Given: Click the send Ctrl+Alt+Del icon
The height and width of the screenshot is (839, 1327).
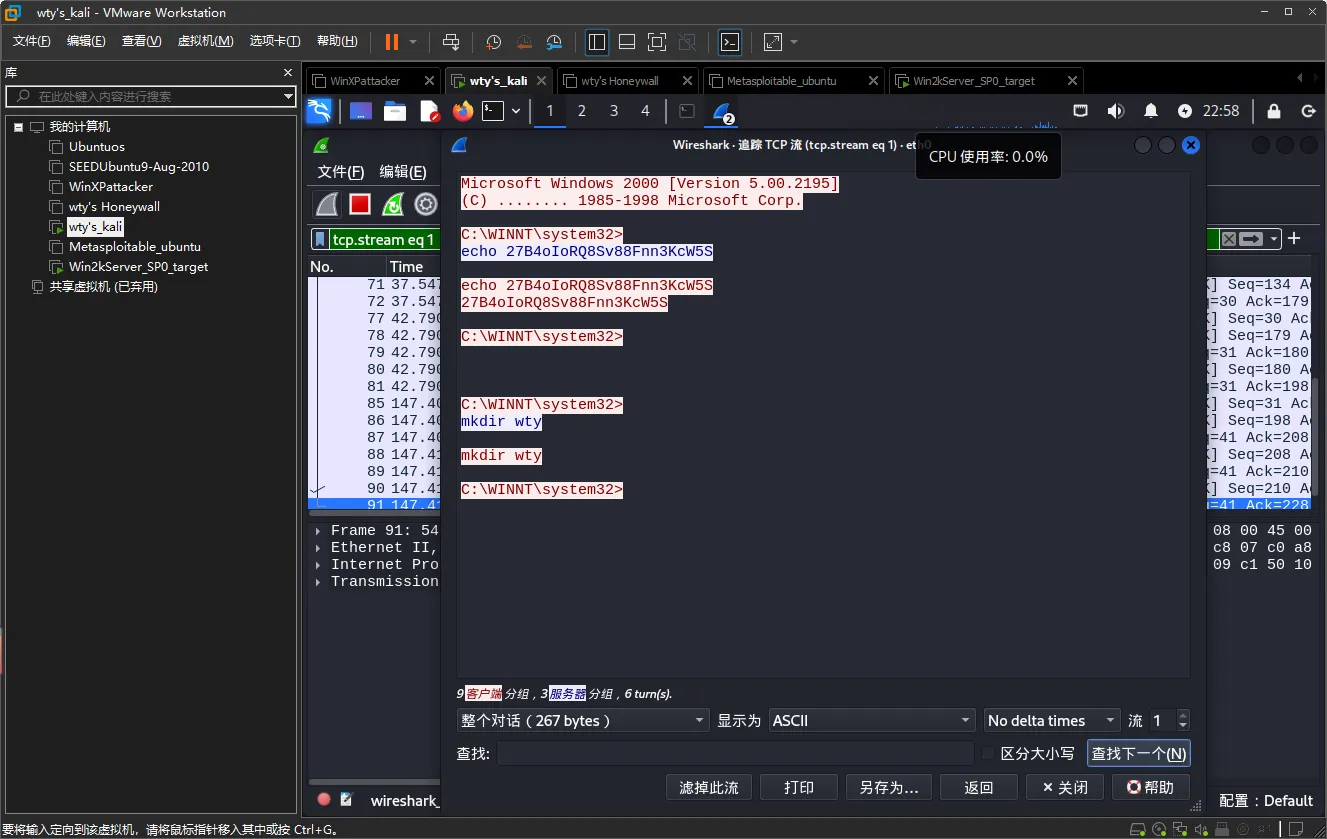Looking at the screenshot, I should (x=451, y=42).
